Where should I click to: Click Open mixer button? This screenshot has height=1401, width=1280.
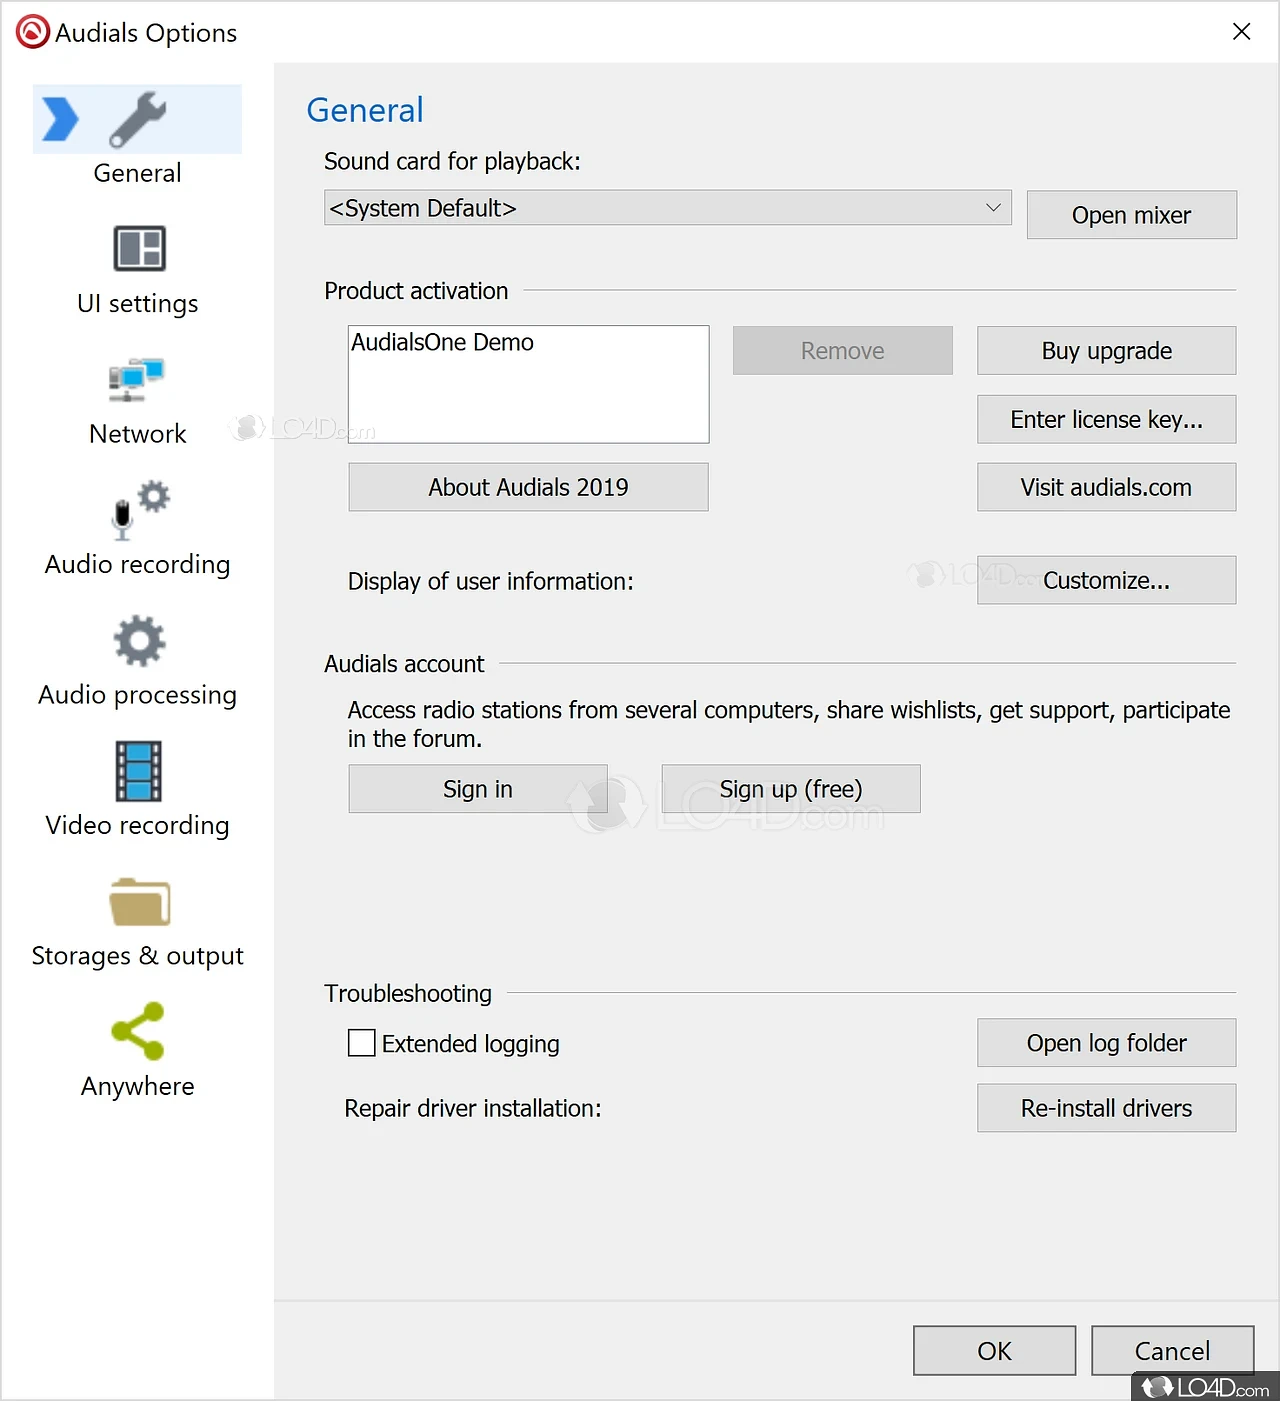tap(1132, 215)
